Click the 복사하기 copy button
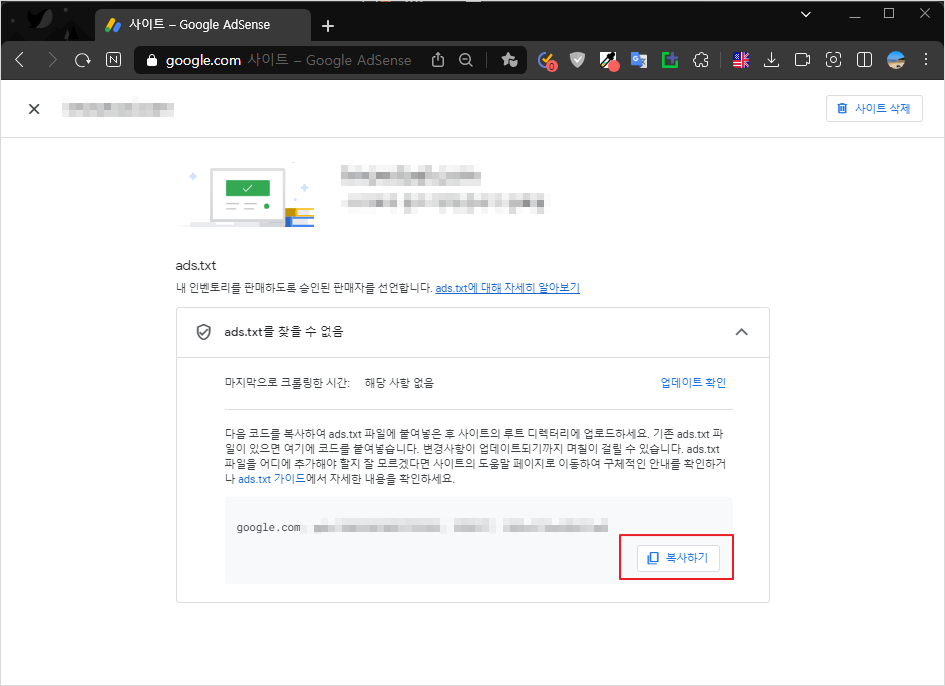 678,558
